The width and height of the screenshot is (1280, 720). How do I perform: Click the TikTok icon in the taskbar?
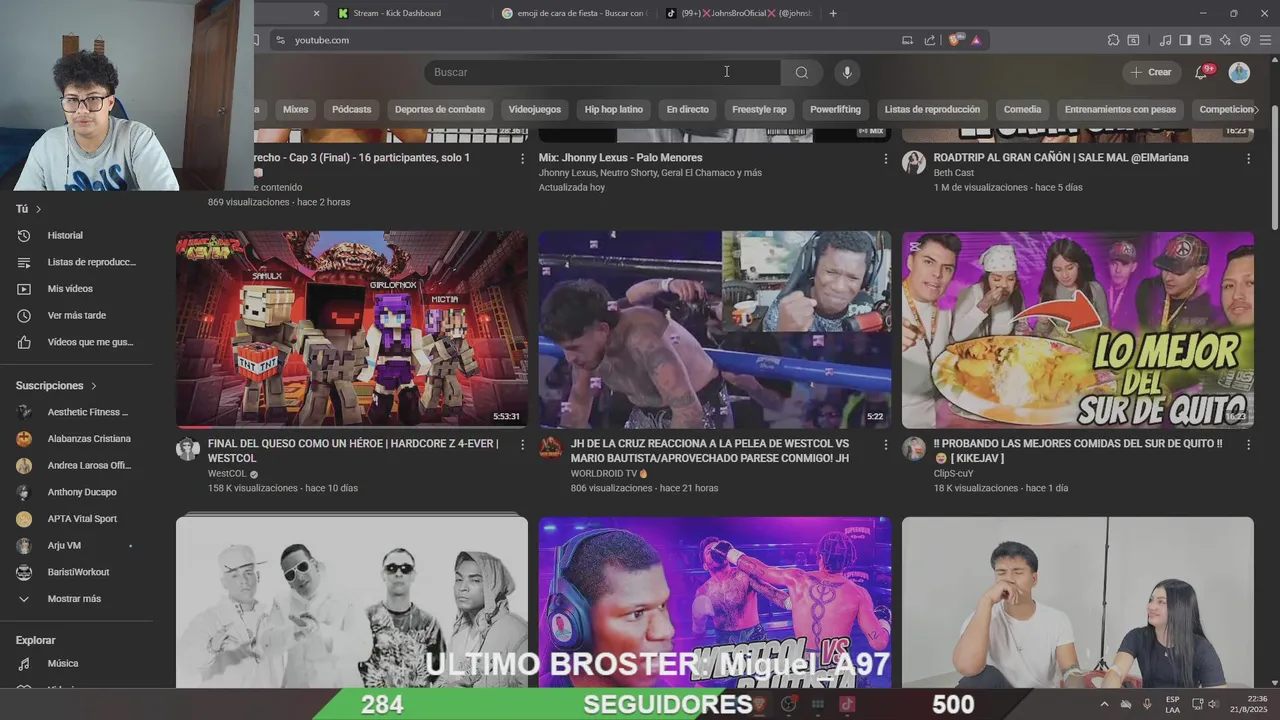point(846,704)
